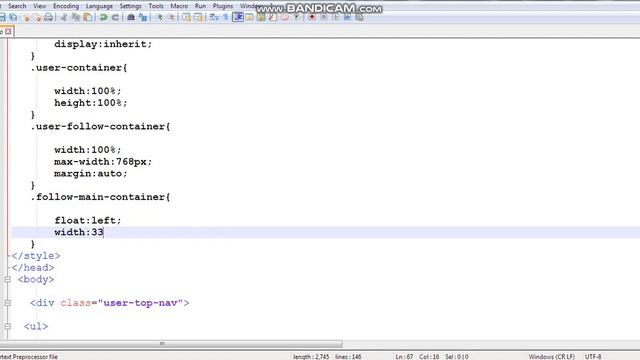Image resolution: width=640 pixels, height=360 pixels.
Task: Place cursor on display:inherit; line
Action: (x=103, y=44)
